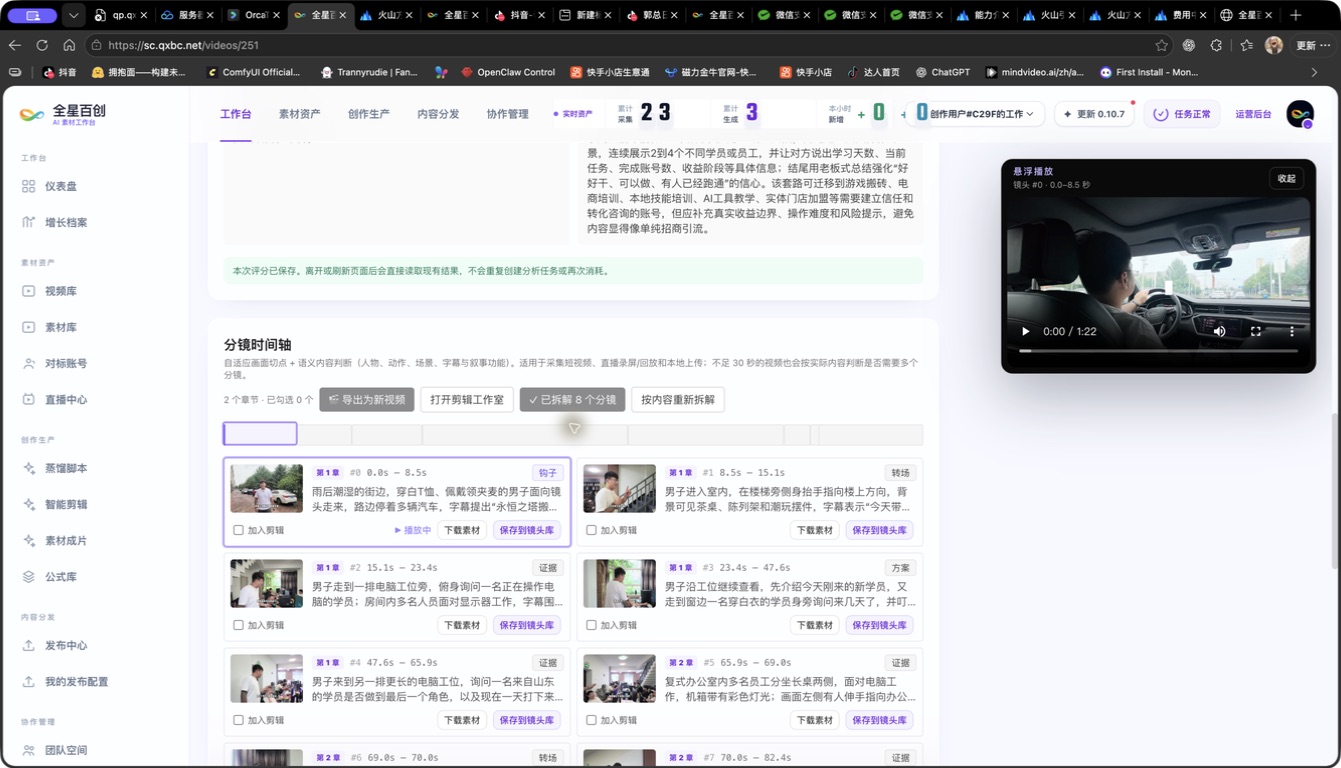Check 加入剪辑 for shot #5
This screenshot has height=768, width=1341.
[591, 720]
